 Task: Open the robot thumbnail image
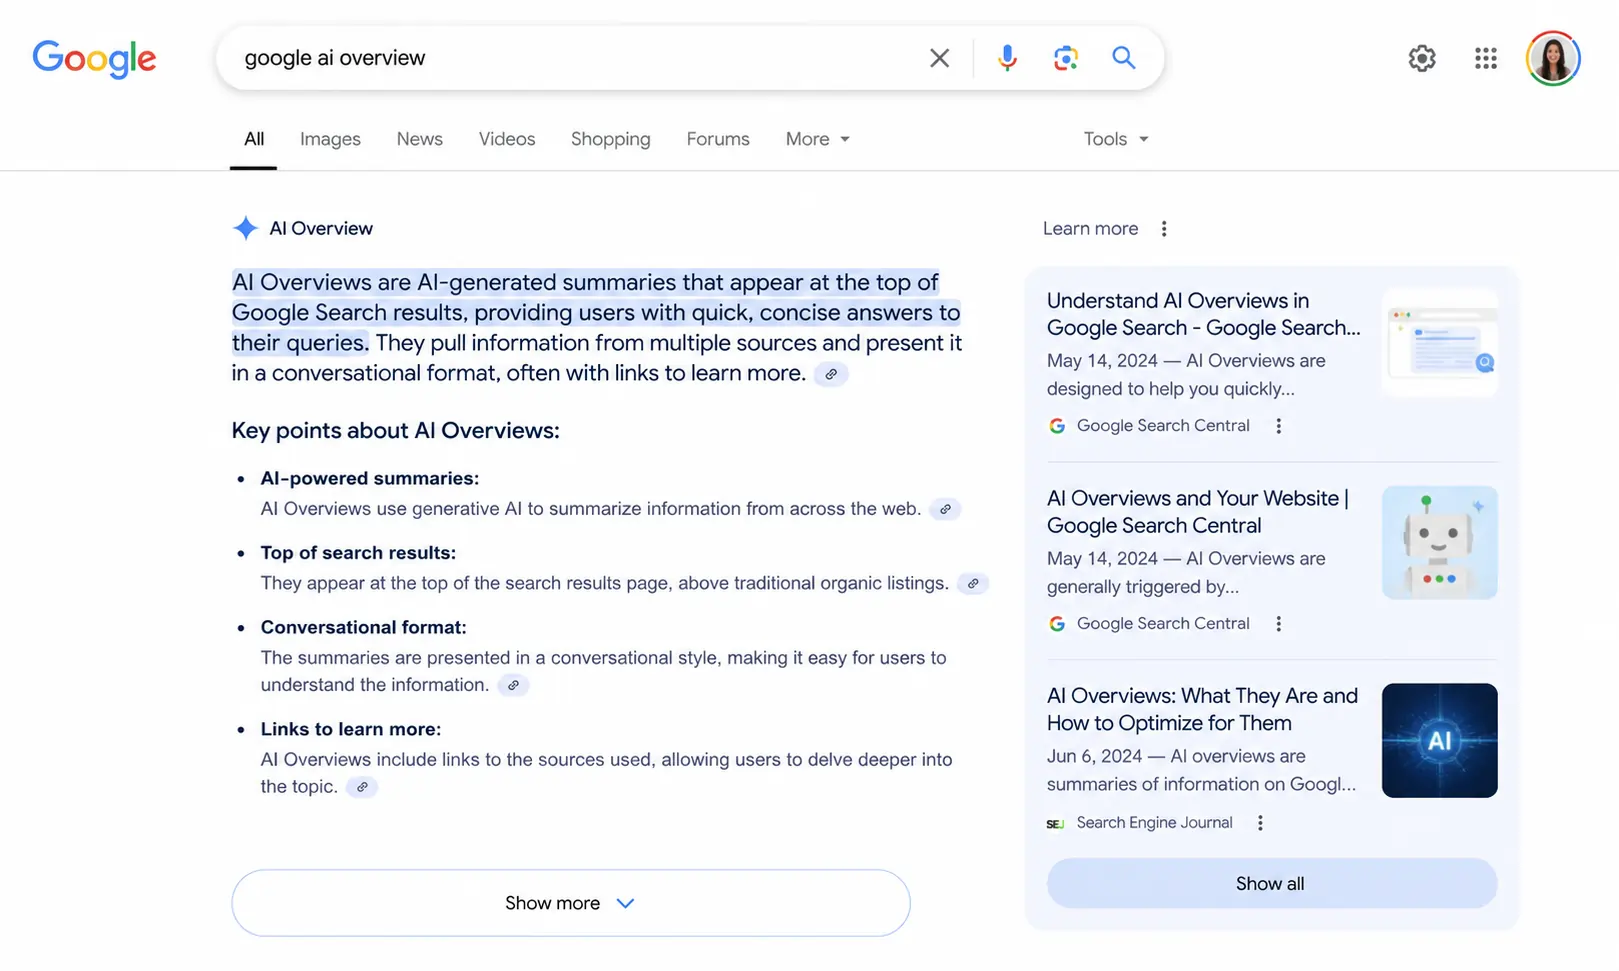click(1440, 543)
